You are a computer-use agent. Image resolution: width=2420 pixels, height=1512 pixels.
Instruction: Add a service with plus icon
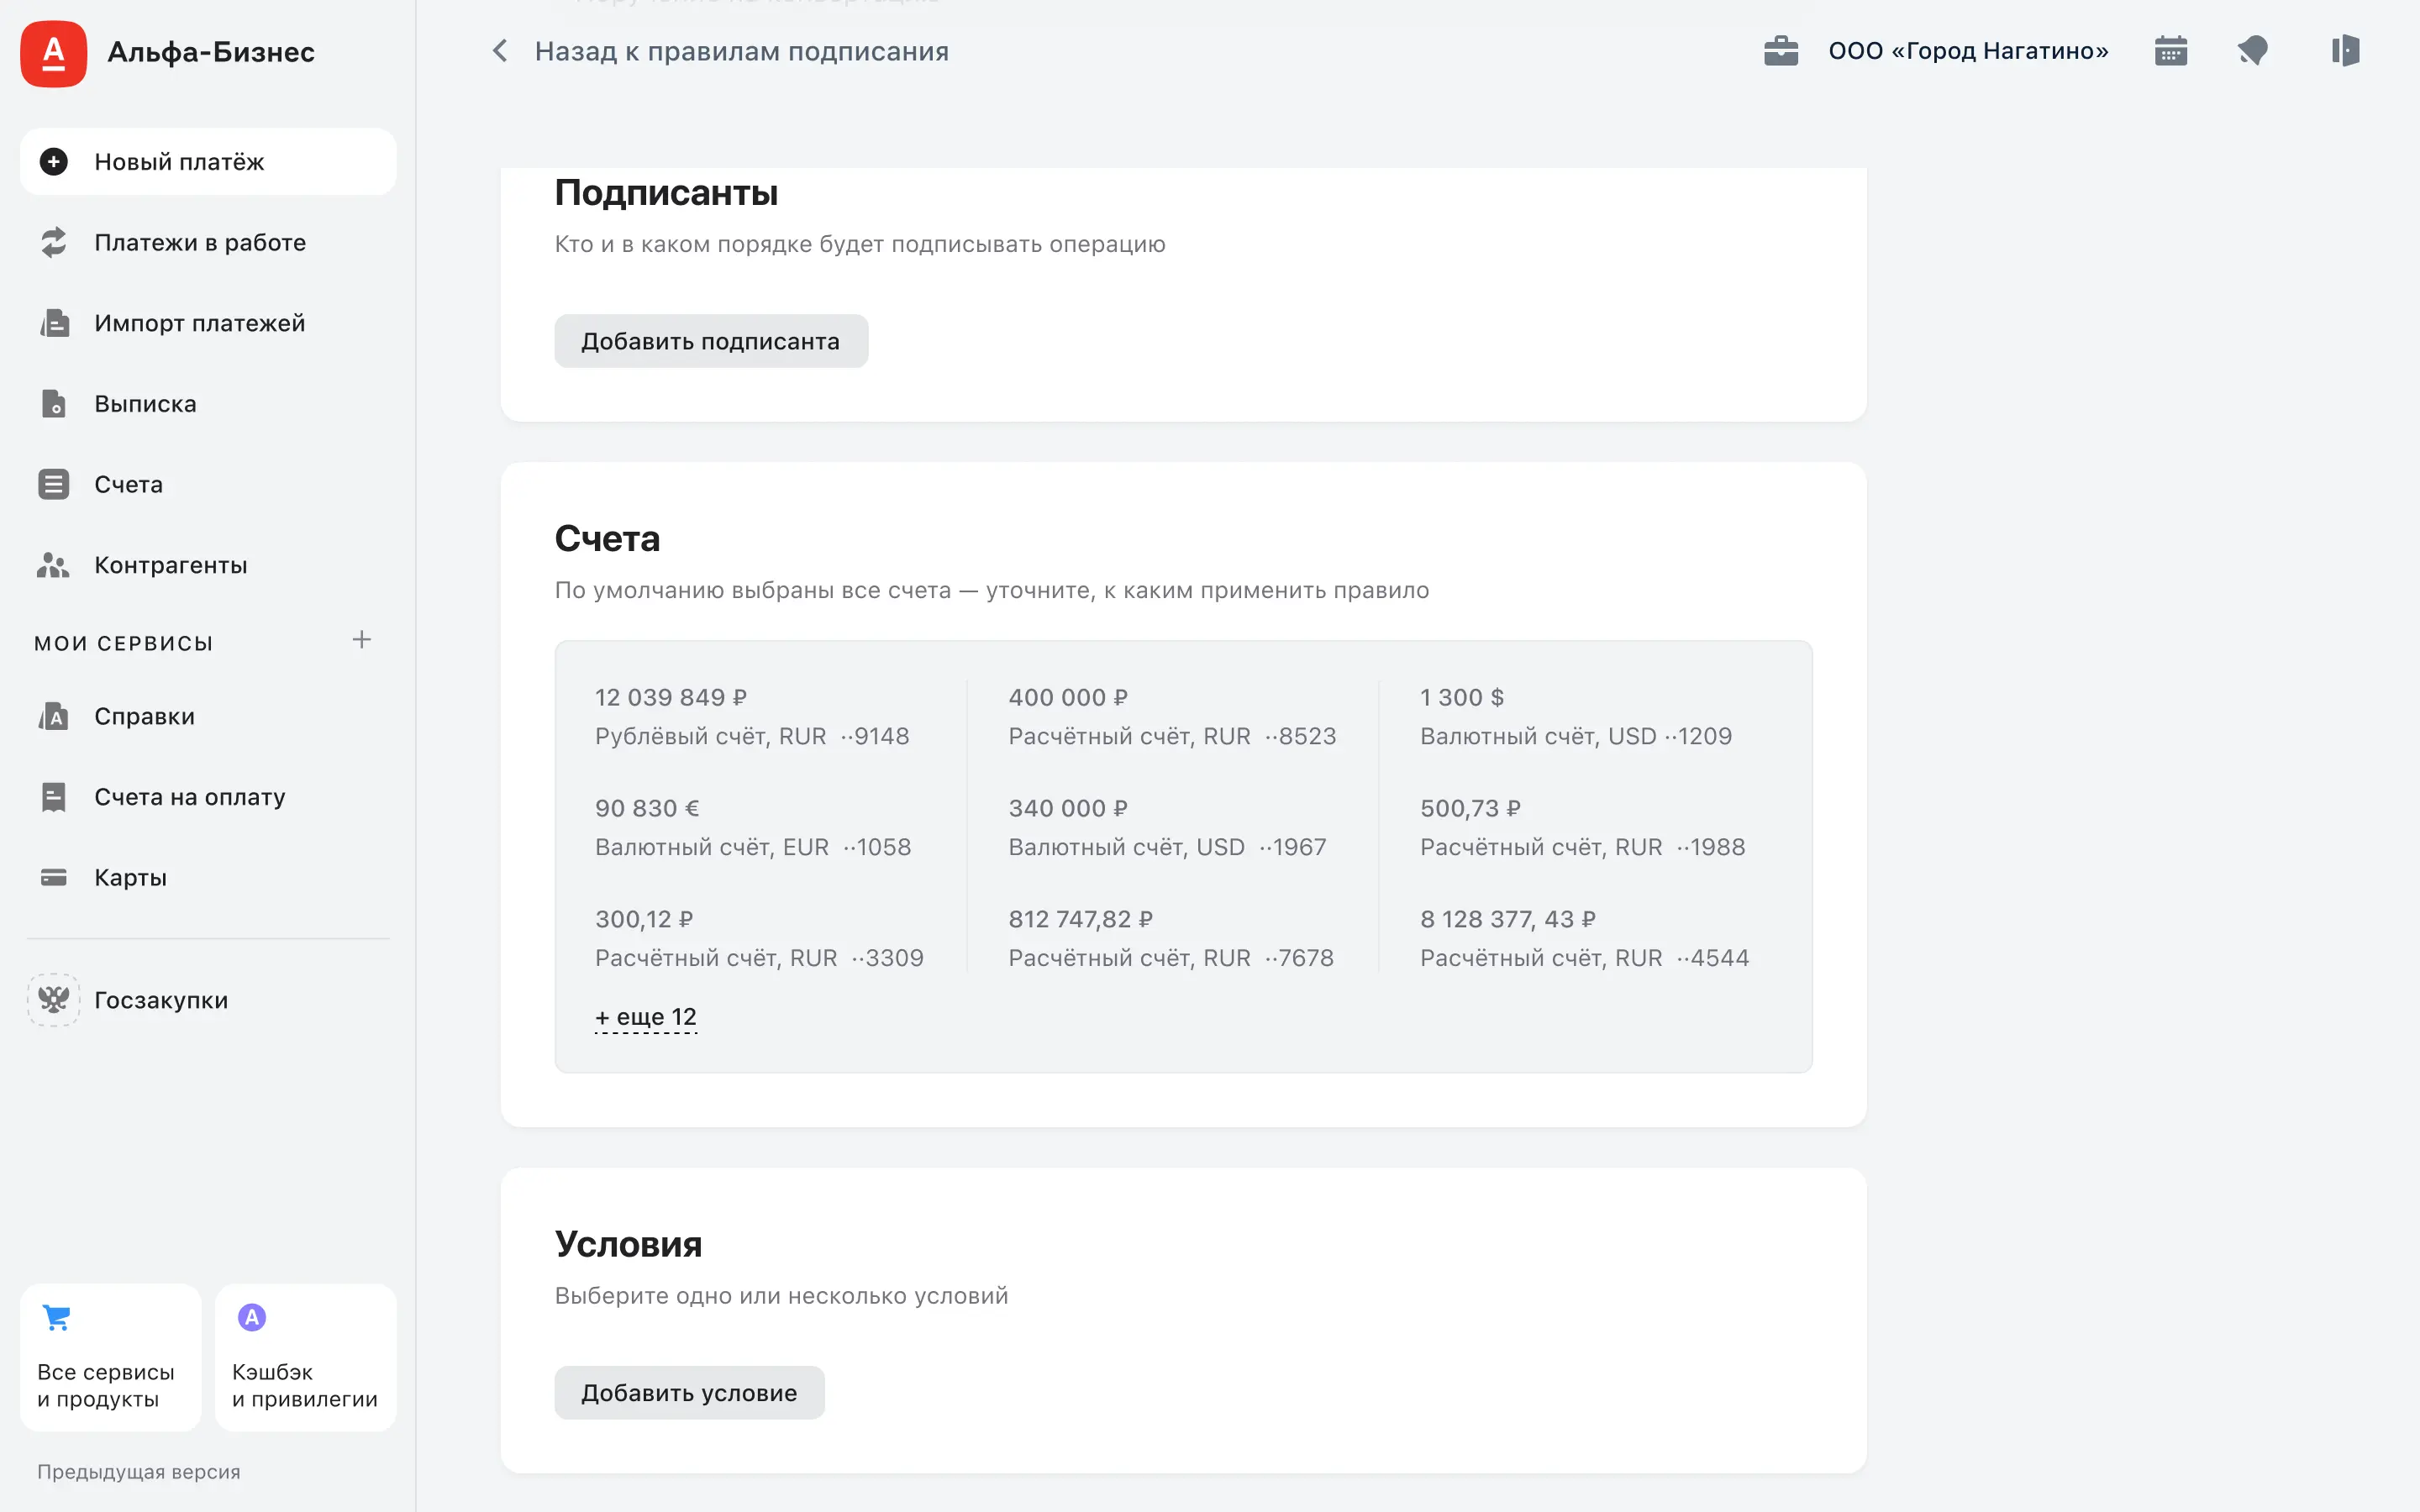[362, 640]
